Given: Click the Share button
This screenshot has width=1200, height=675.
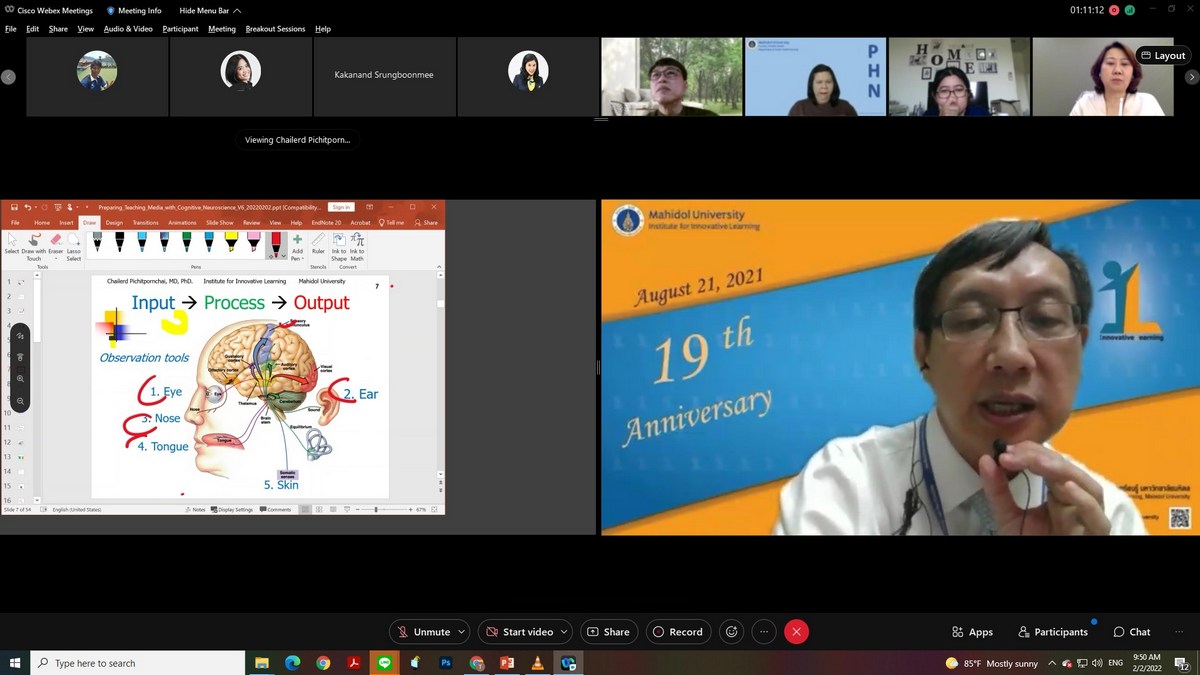Looking at the screenshot, I should point(608,632).
